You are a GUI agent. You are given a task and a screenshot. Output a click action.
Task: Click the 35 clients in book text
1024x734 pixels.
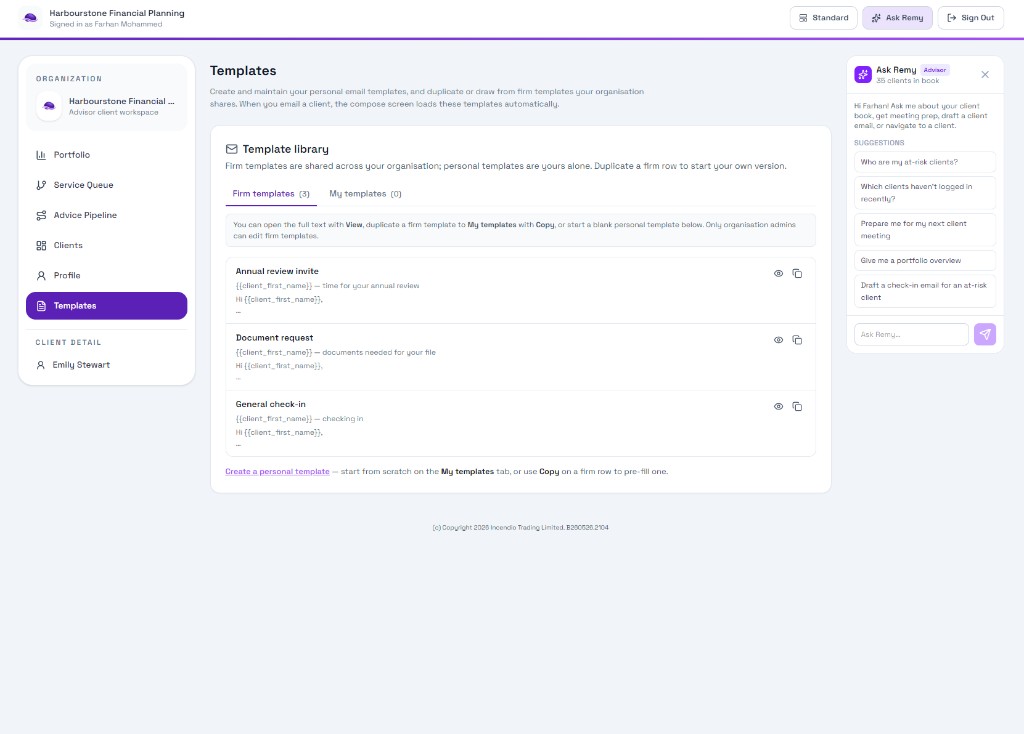coord(908,81)
